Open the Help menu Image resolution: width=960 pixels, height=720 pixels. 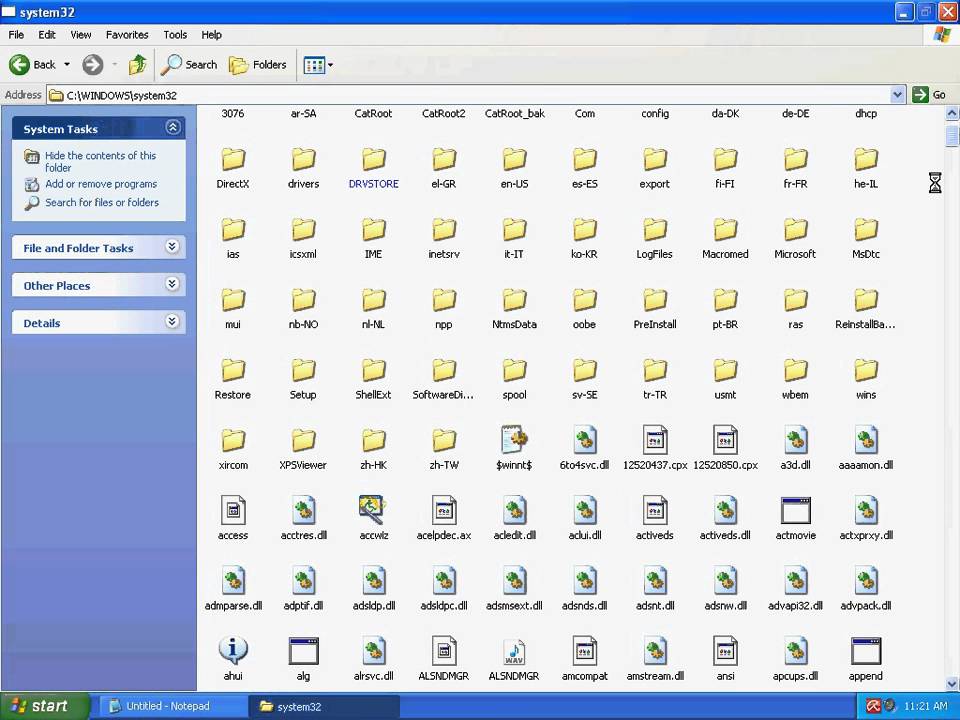(x=212, y=35)
